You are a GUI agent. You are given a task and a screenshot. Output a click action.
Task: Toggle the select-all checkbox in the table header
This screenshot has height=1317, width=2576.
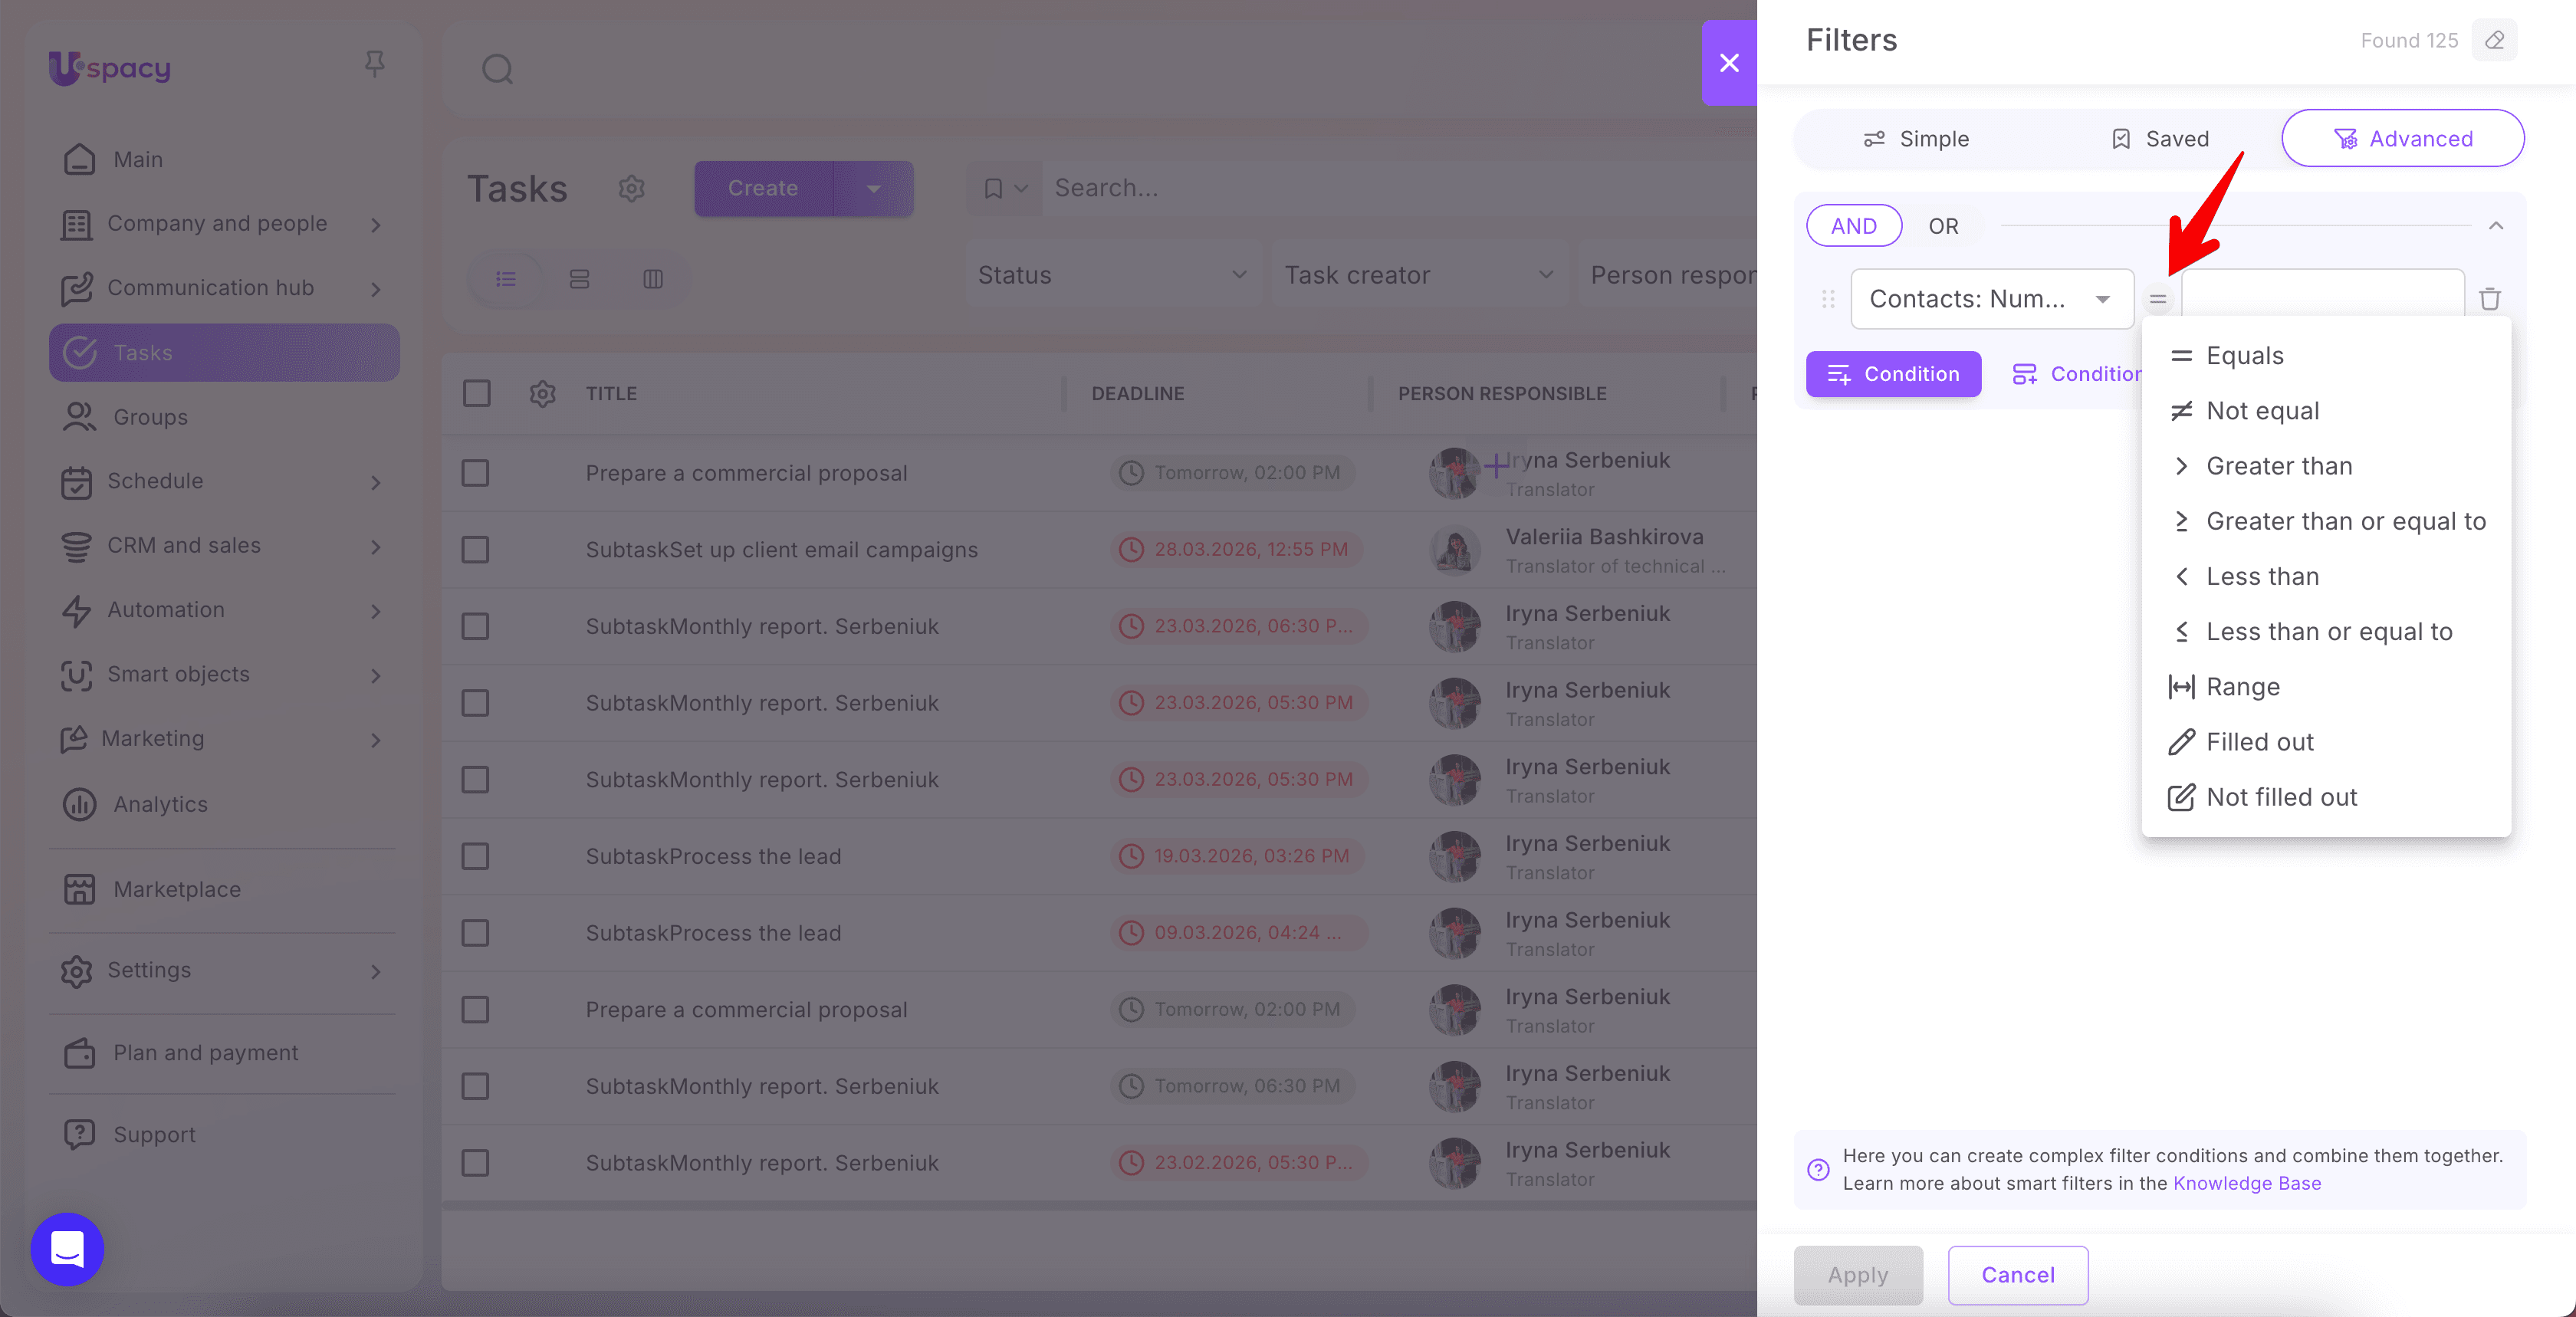pos(476,394)
